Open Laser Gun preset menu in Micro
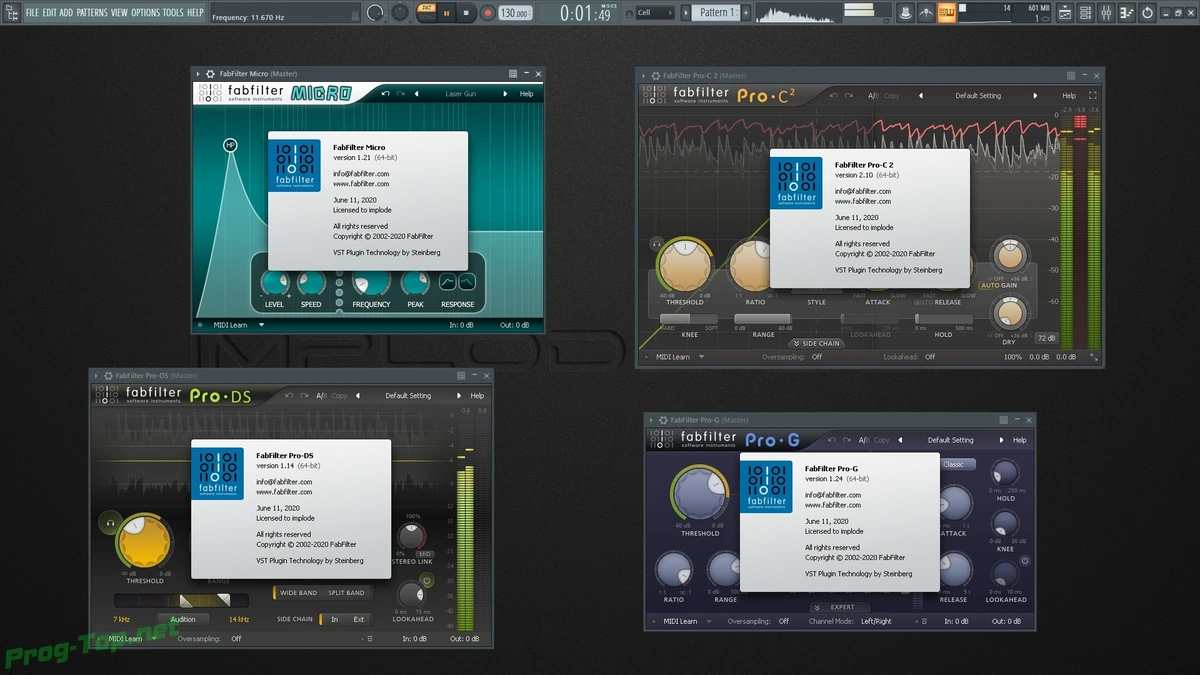The height and width of the screenshot is (675, 1200). click(461, 94)
